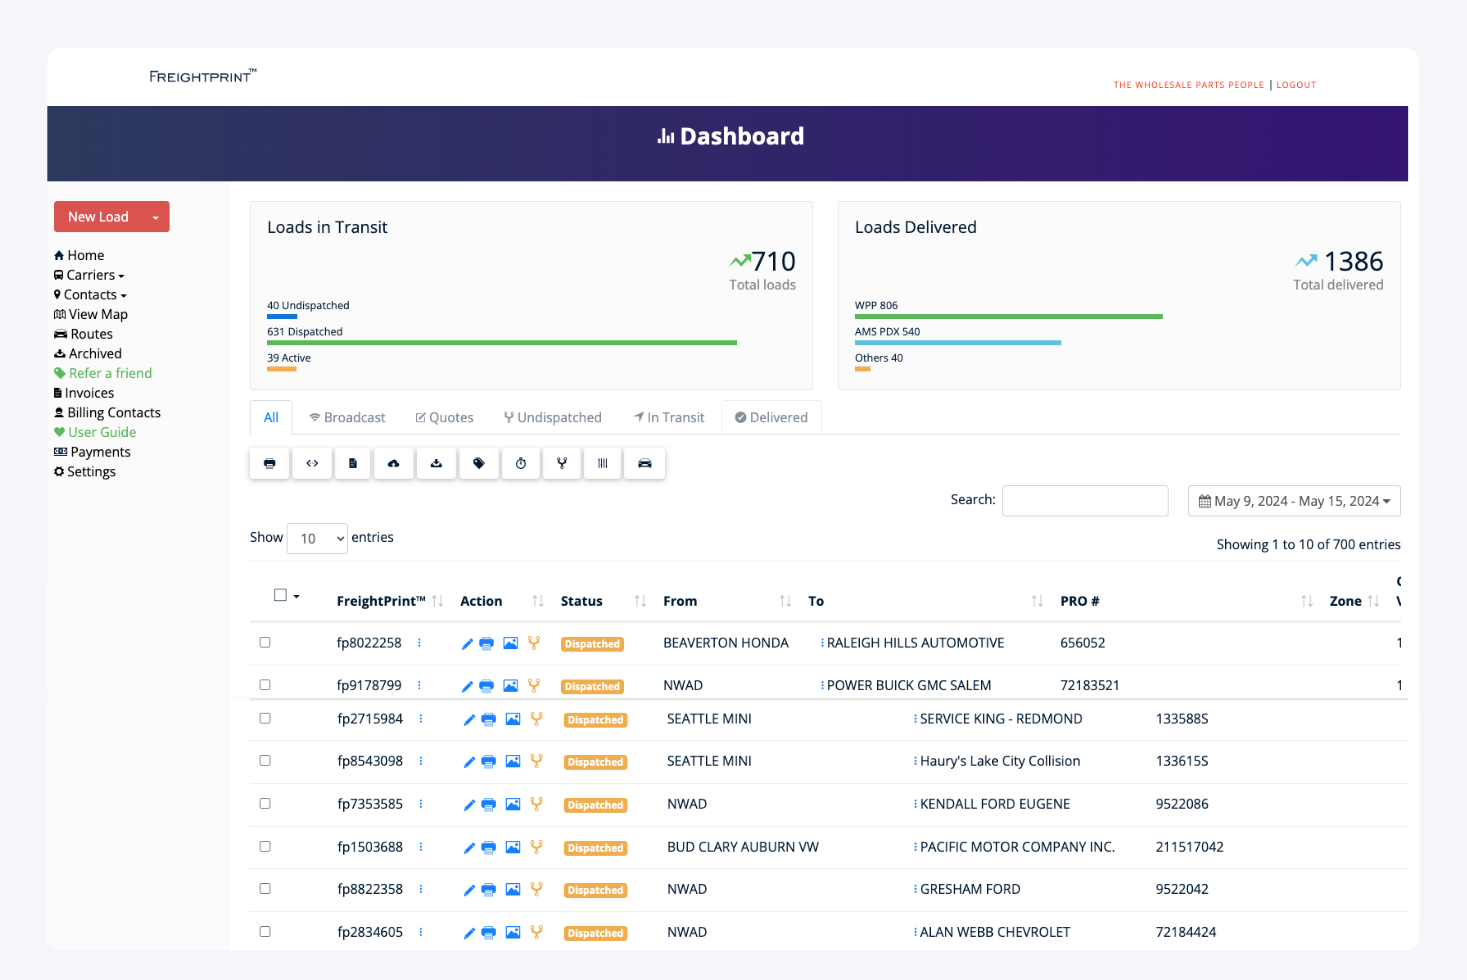1467x980 pixels.
Task: Open photos for fp9178799 via its image icon
Action: [511, 686]
